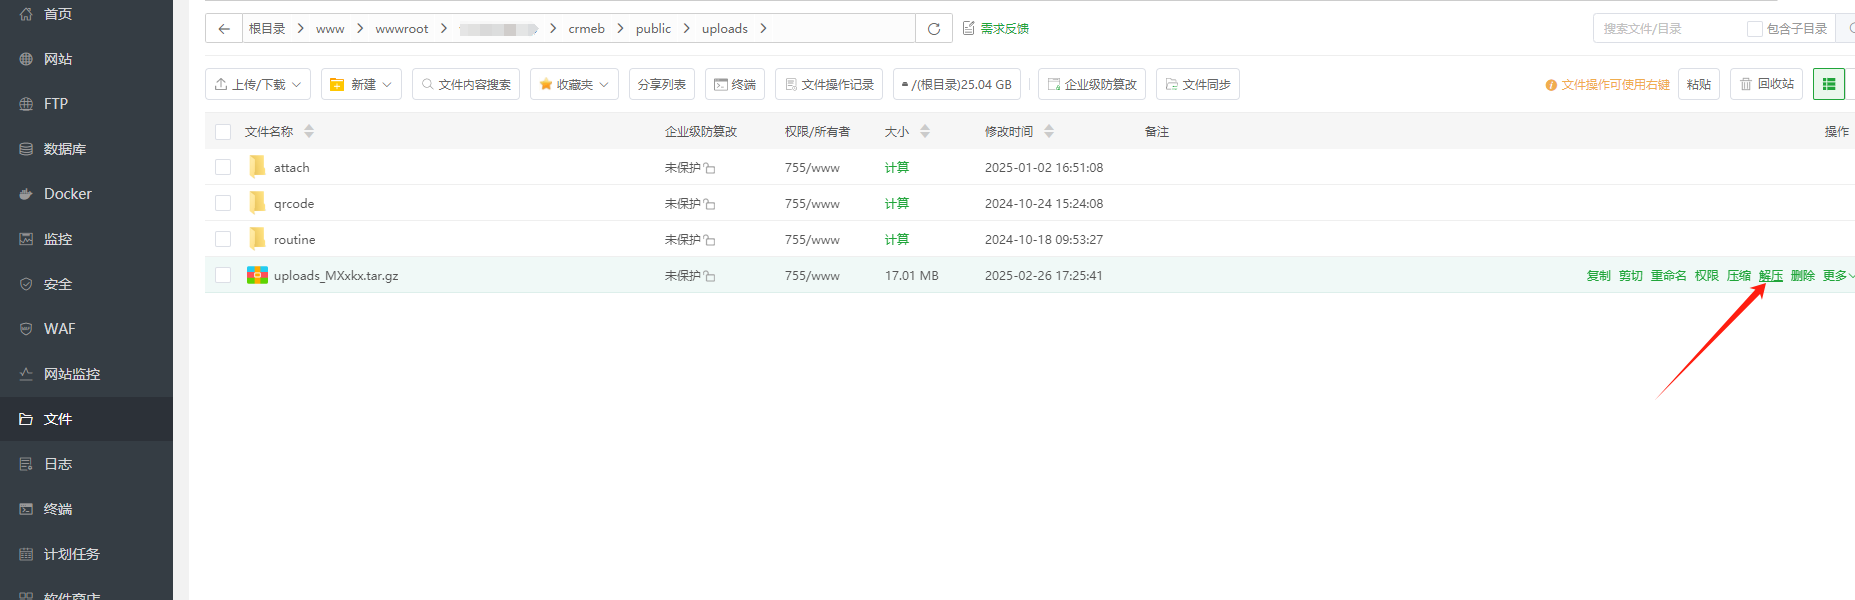Enable the include subdirectories (包含子目录) checkbox
1855x600 pixels.
(x=1754, y=29)
